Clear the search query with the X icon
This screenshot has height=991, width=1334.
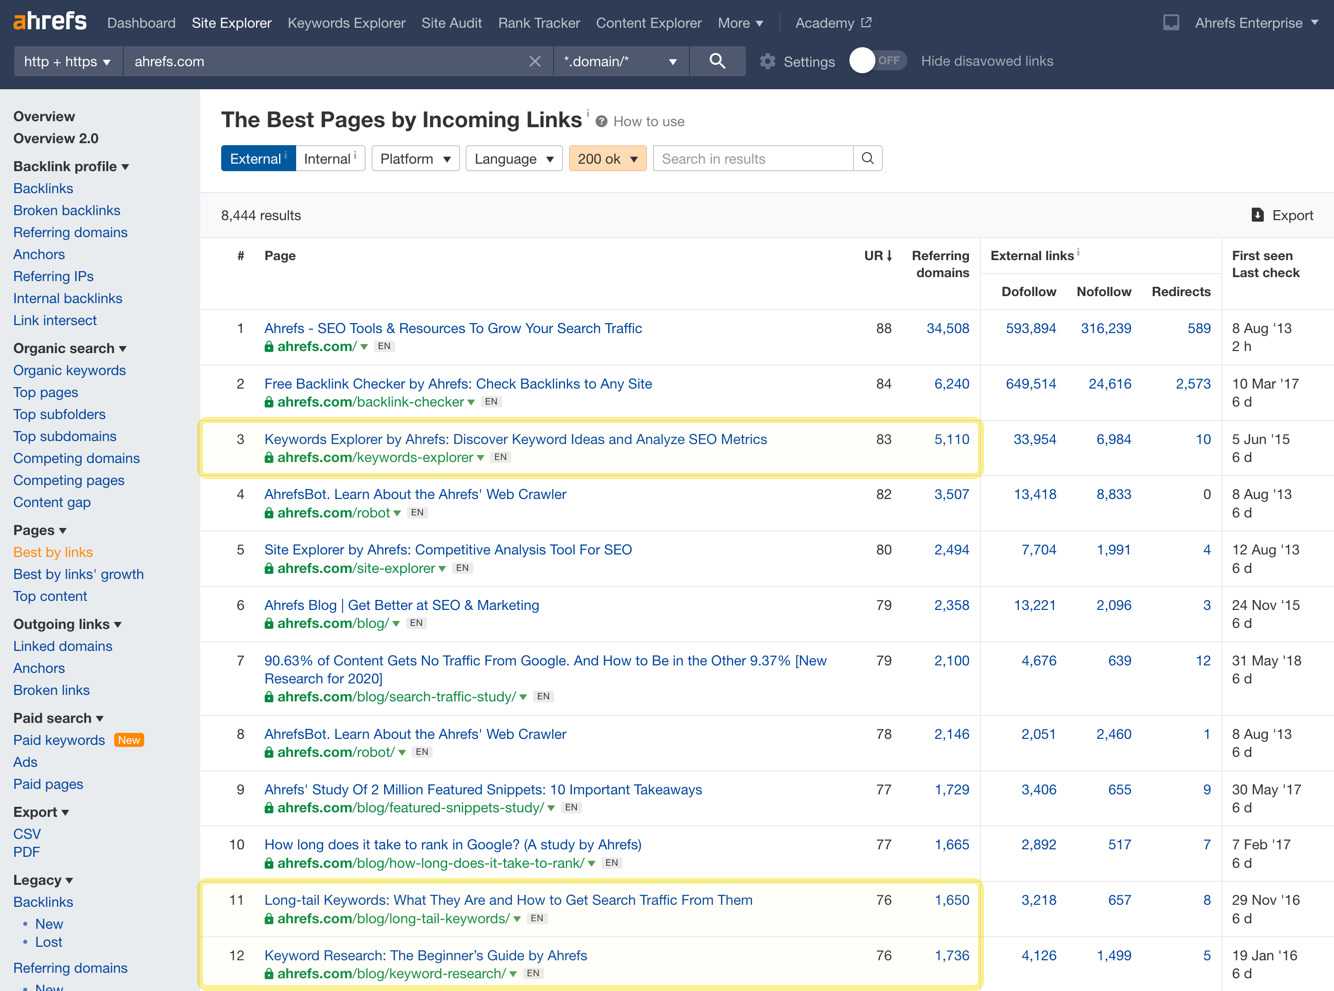point(535,61)
